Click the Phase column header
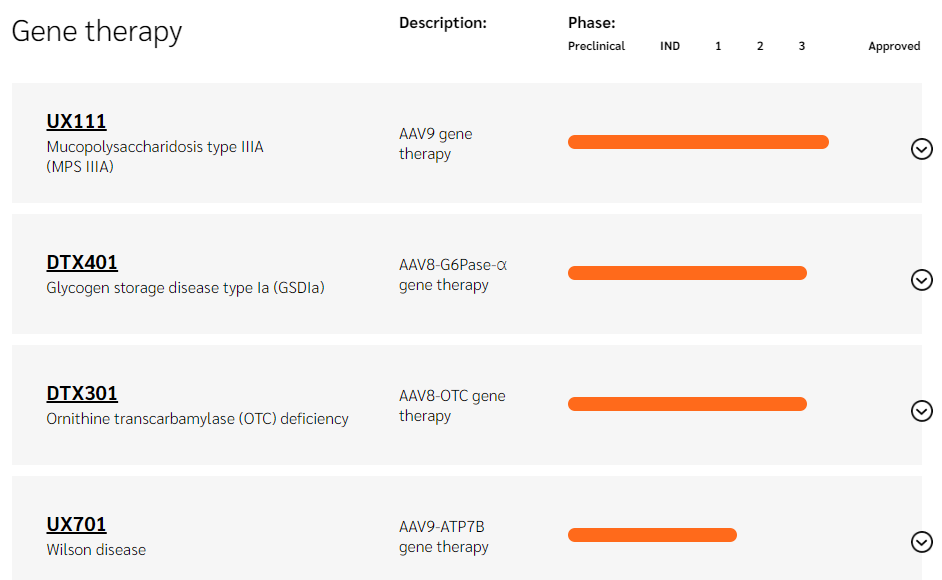 [x=592, y=23]
